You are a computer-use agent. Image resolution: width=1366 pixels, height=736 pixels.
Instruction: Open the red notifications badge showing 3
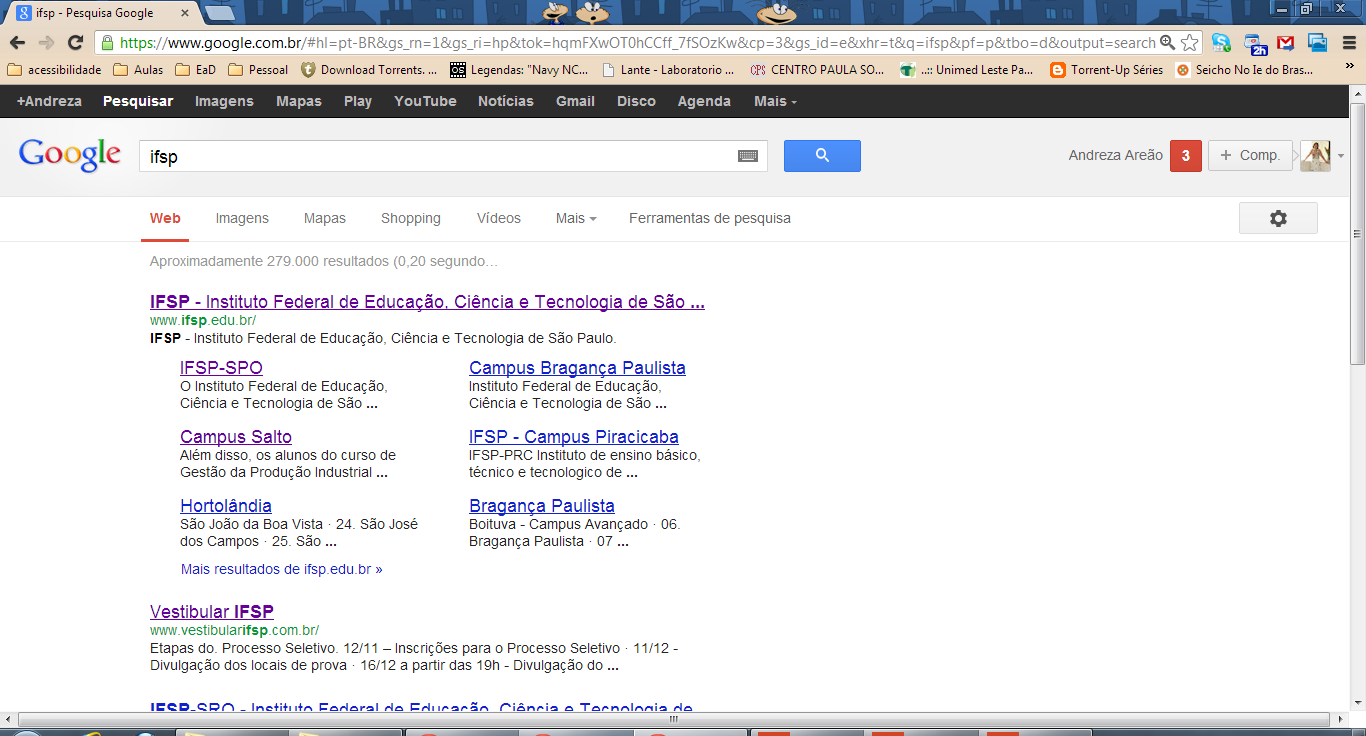coord(1186,156)
